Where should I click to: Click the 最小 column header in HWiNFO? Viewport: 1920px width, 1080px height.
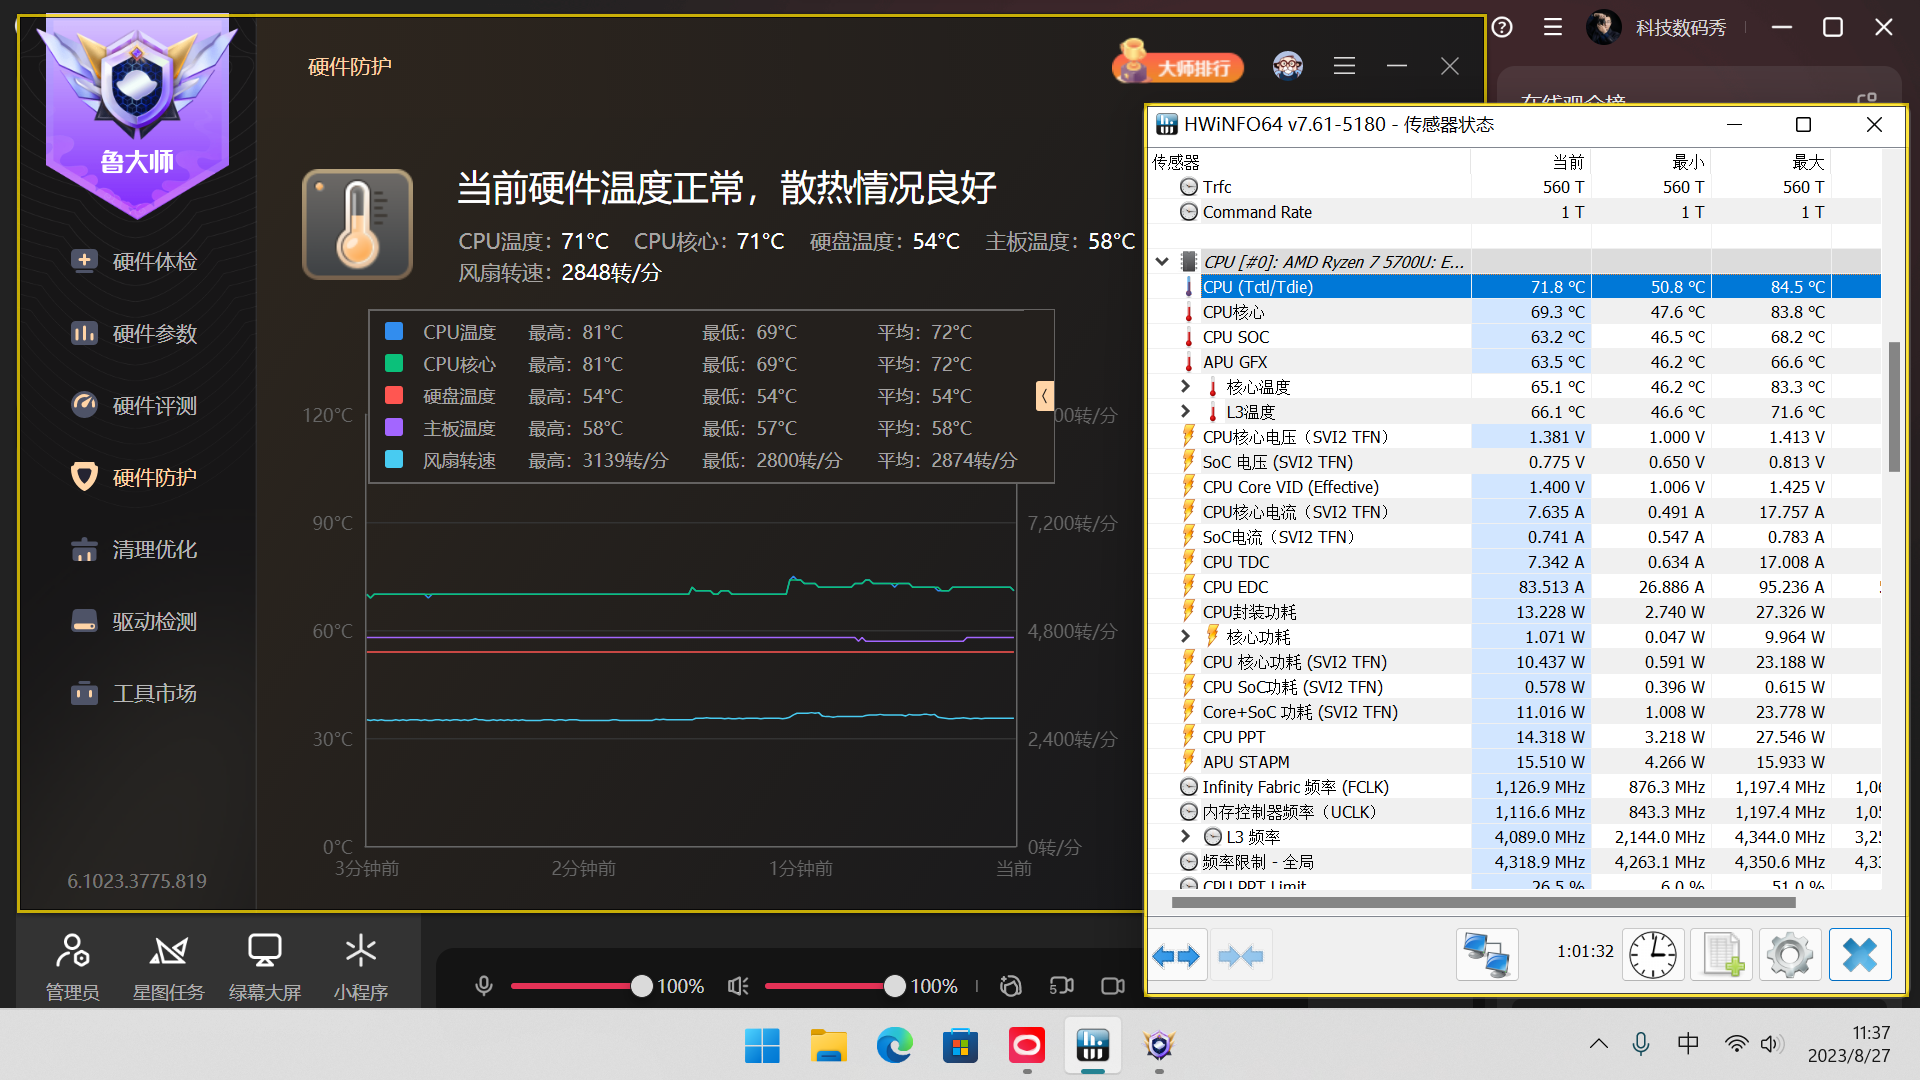[1651, 162]
